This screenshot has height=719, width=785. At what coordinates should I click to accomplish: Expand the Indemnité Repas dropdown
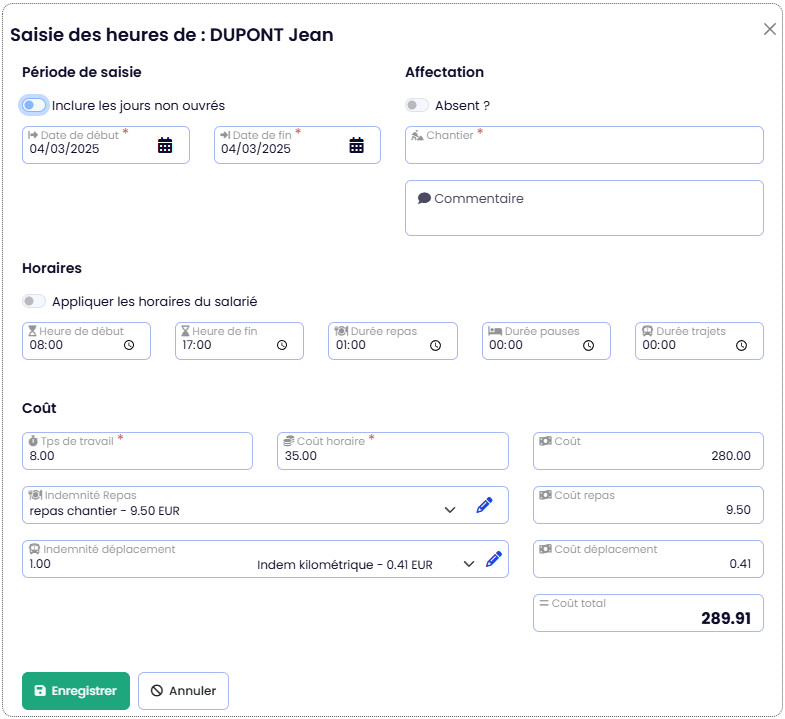[449, 510]
